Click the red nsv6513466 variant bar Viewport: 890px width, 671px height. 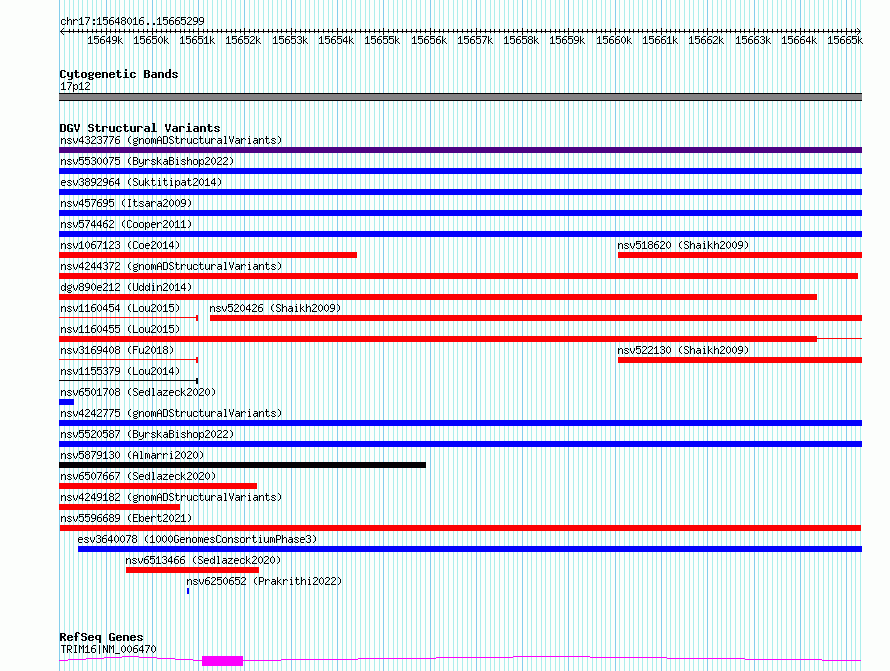point(192,570)
